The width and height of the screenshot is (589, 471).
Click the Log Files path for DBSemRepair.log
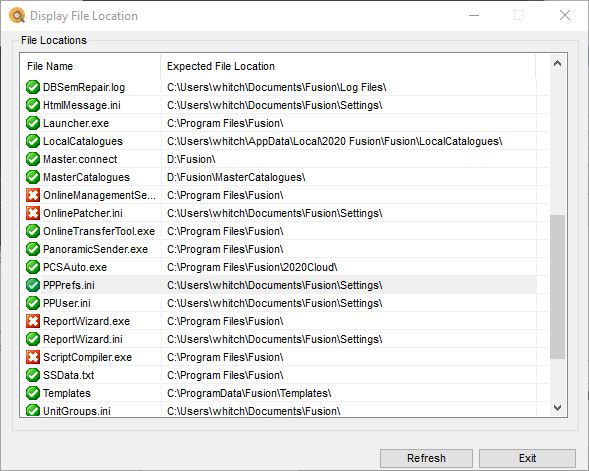pos(276,88)
